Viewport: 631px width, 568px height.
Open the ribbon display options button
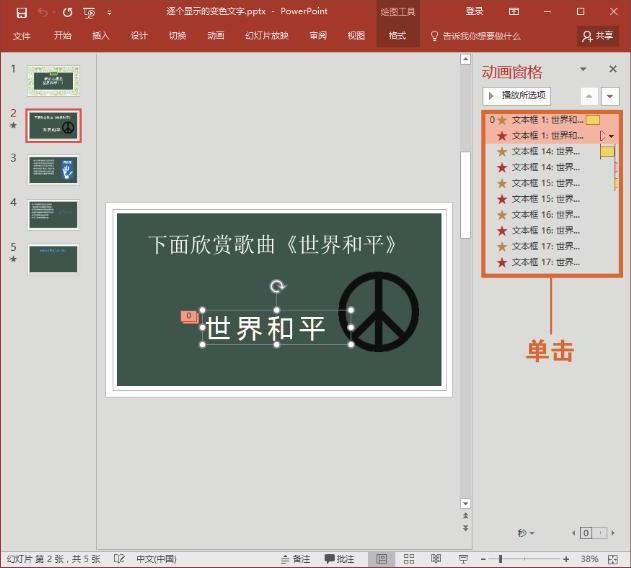(x=514, y=12)
